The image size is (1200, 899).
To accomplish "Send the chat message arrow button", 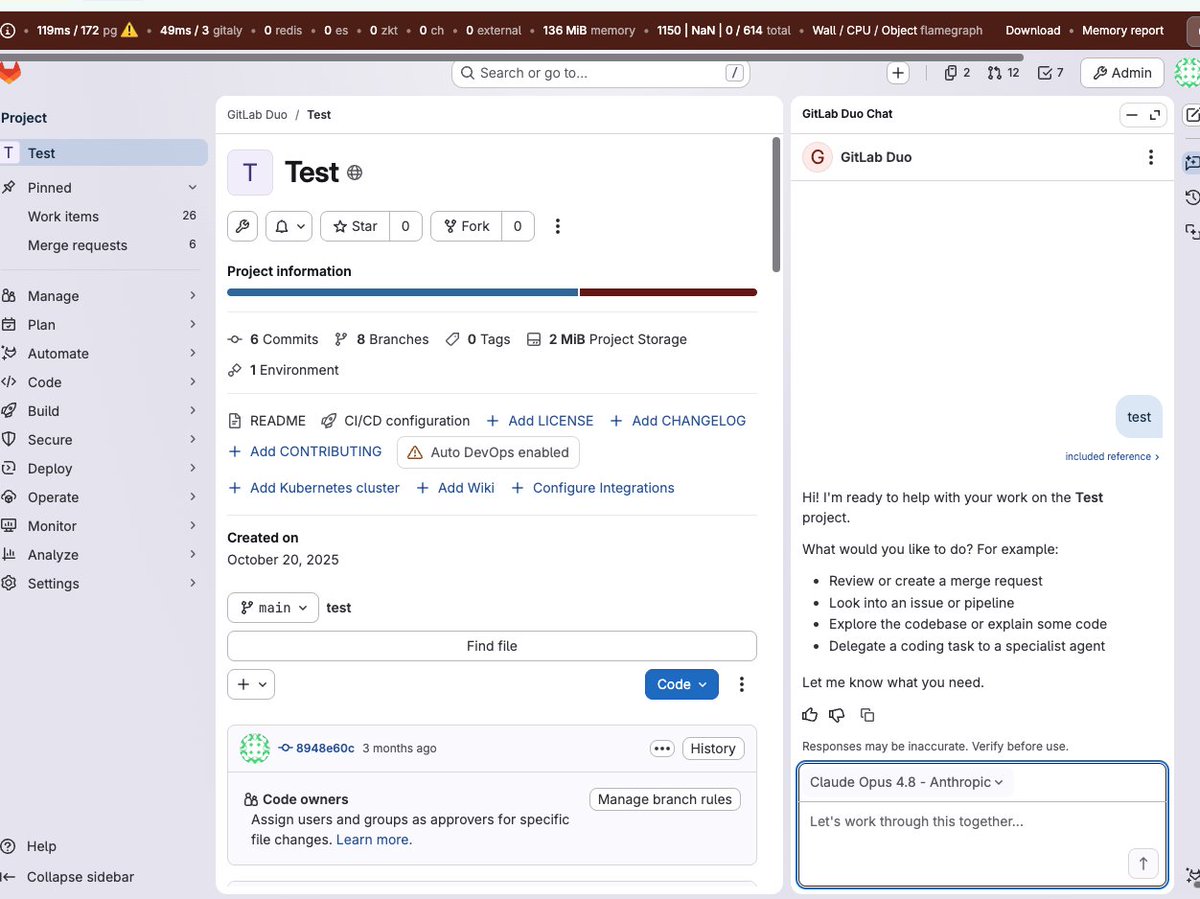I will 1143,863.
